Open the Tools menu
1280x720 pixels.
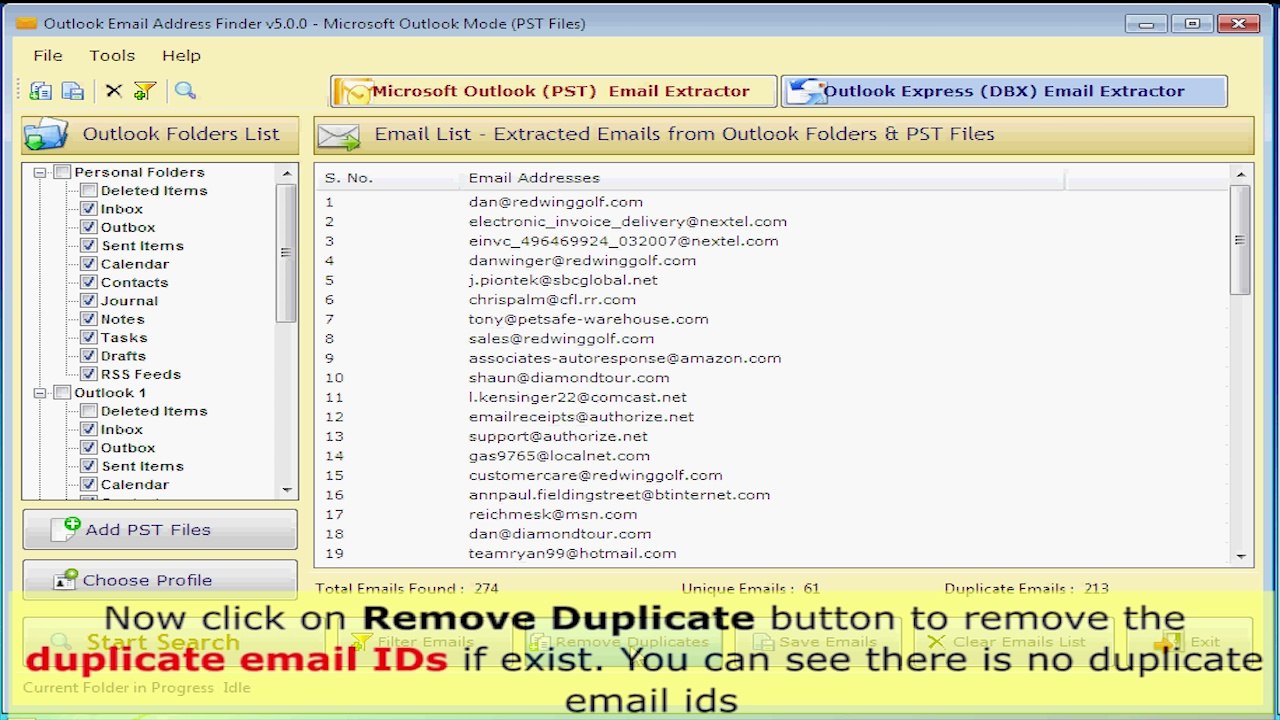112,56
